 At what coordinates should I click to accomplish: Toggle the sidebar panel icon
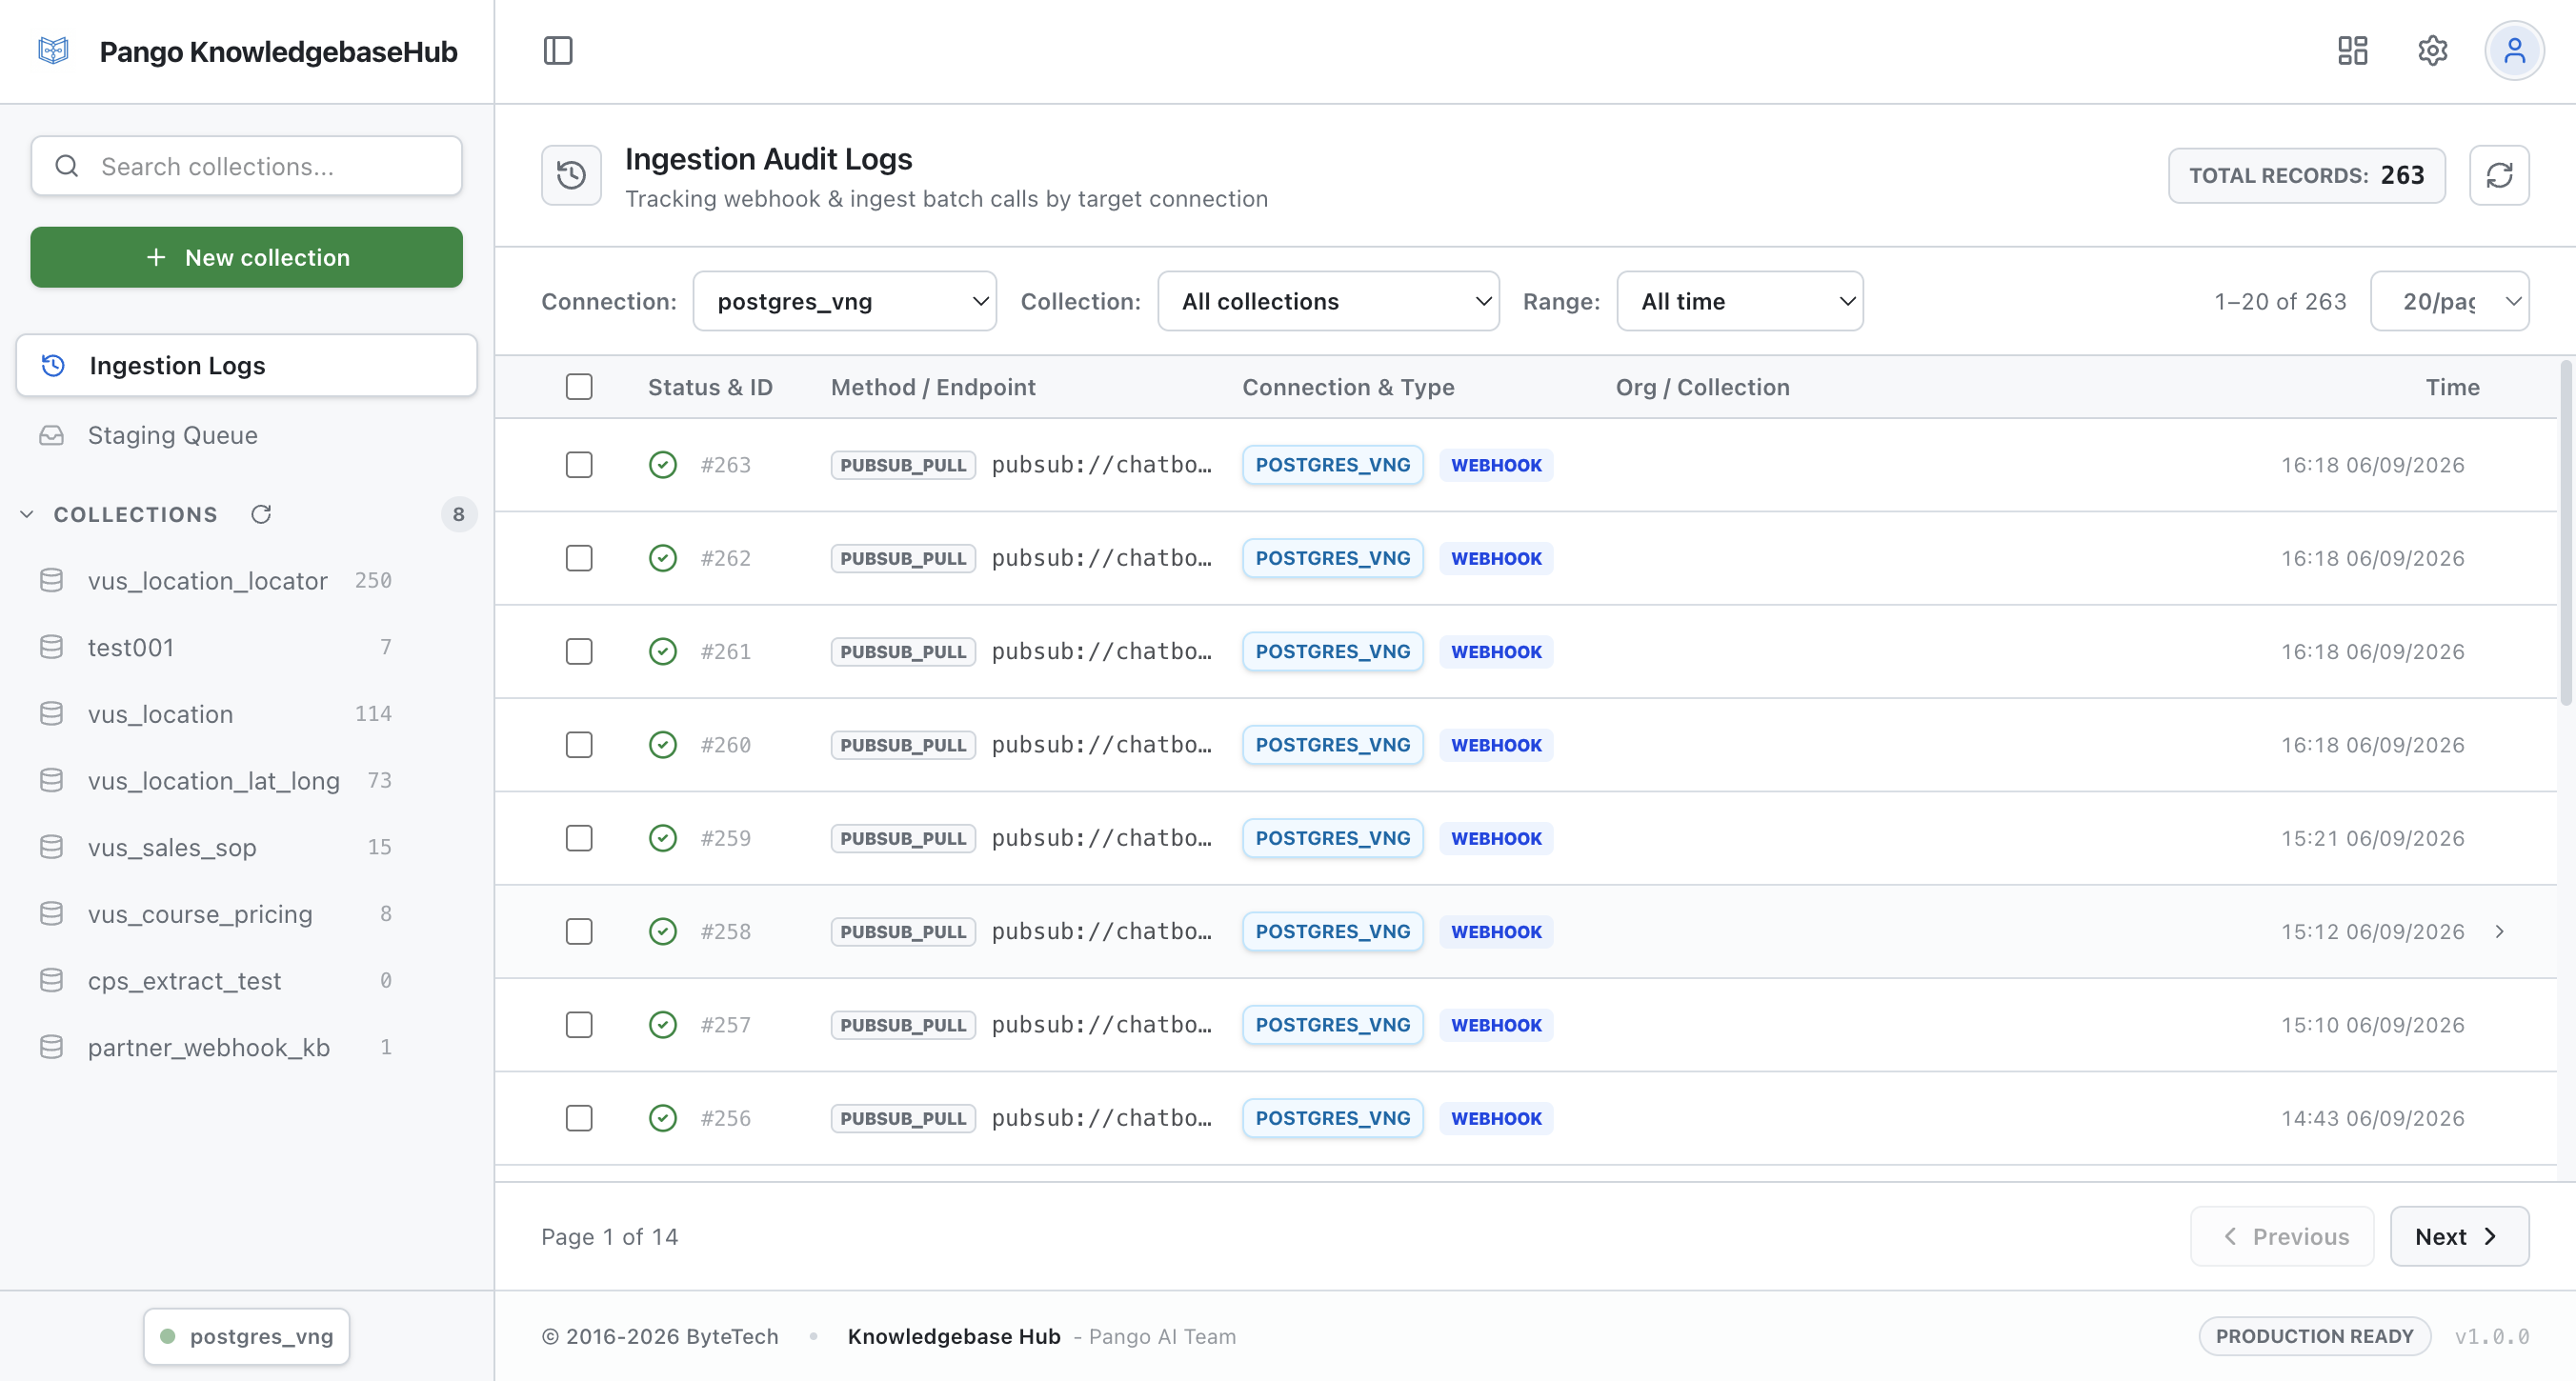coord(558,50)
